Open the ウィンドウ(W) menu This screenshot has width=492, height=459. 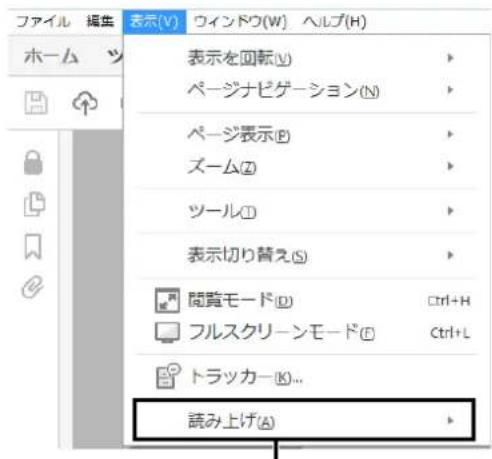coord(240,22)
